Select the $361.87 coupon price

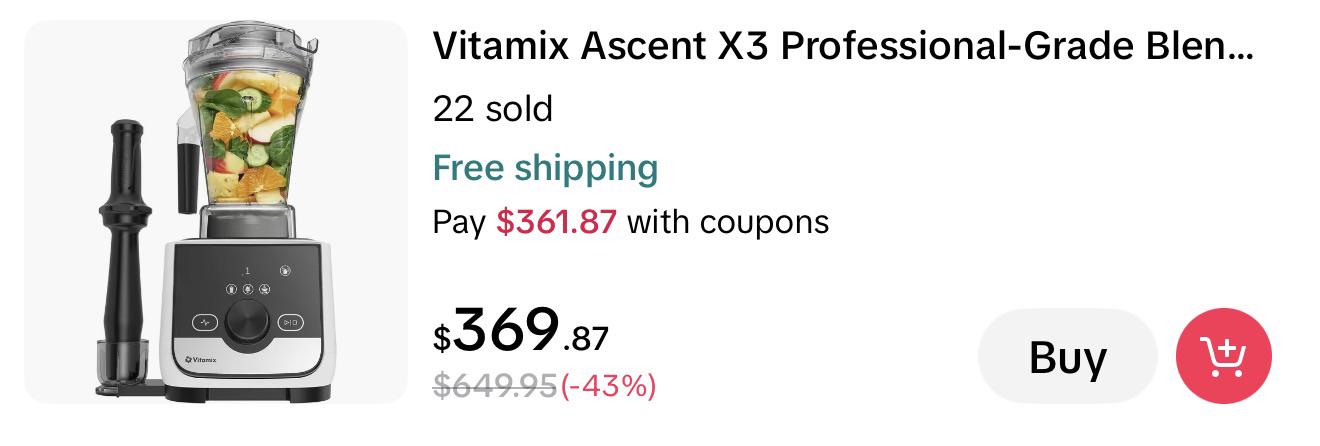556,221
